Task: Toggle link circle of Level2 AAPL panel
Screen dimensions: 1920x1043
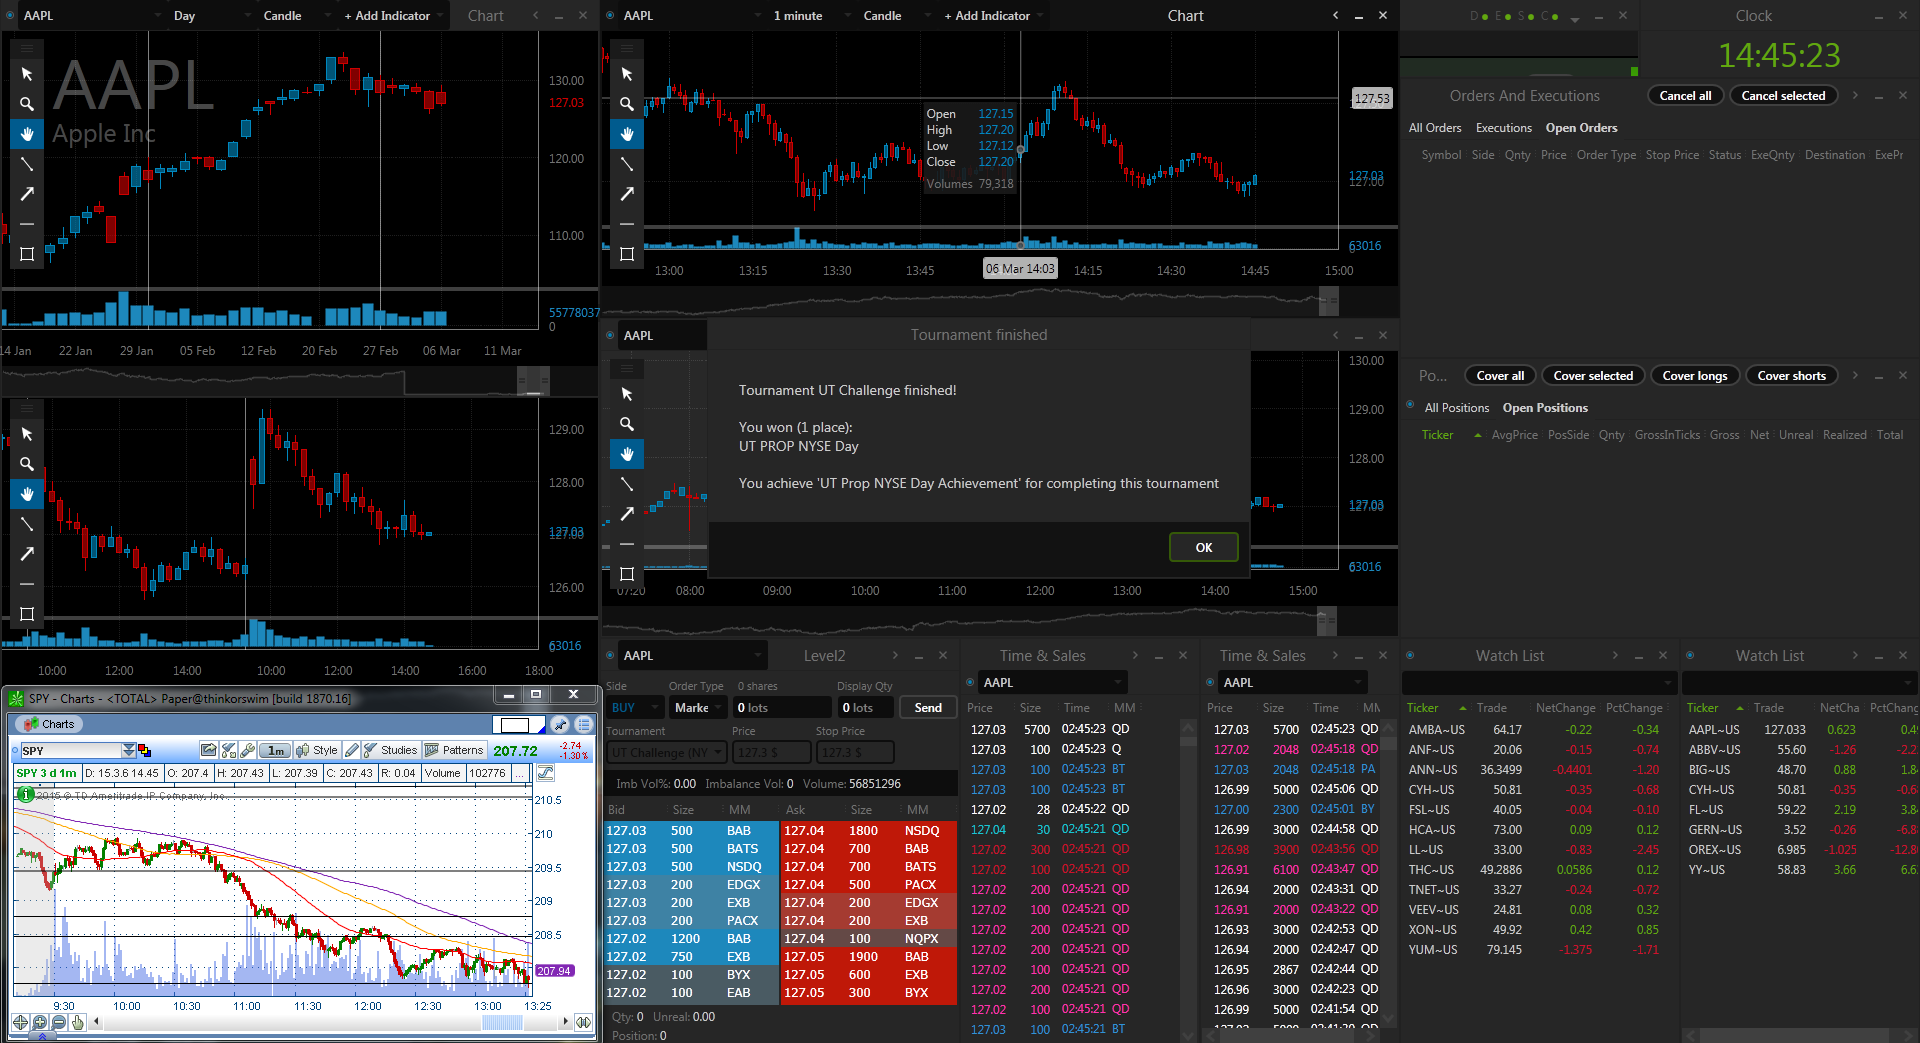Action: click(610, 655)
